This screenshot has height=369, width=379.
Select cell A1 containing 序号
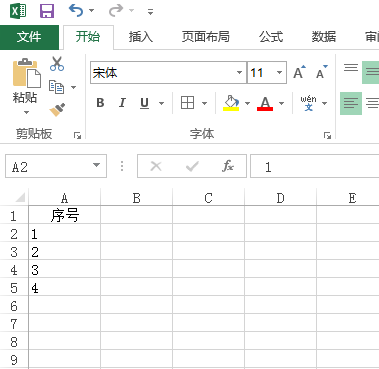[65, 215]
